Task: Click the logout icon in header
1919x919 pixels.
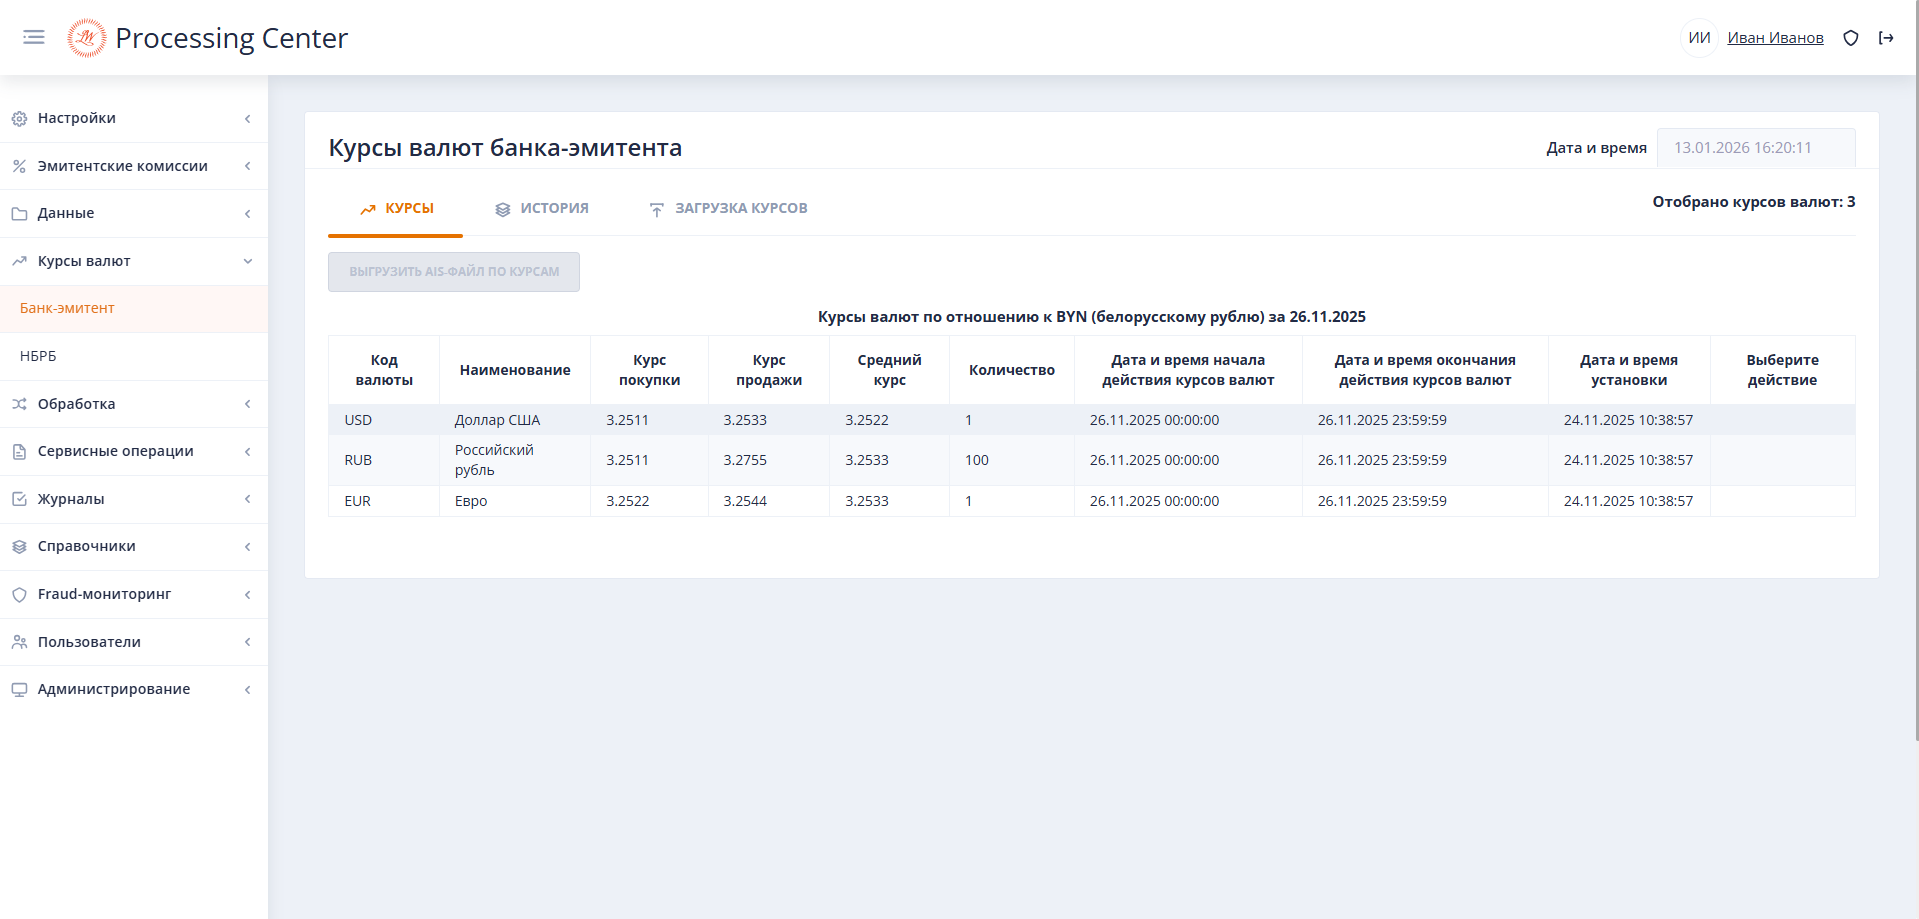Action: 1886,38
